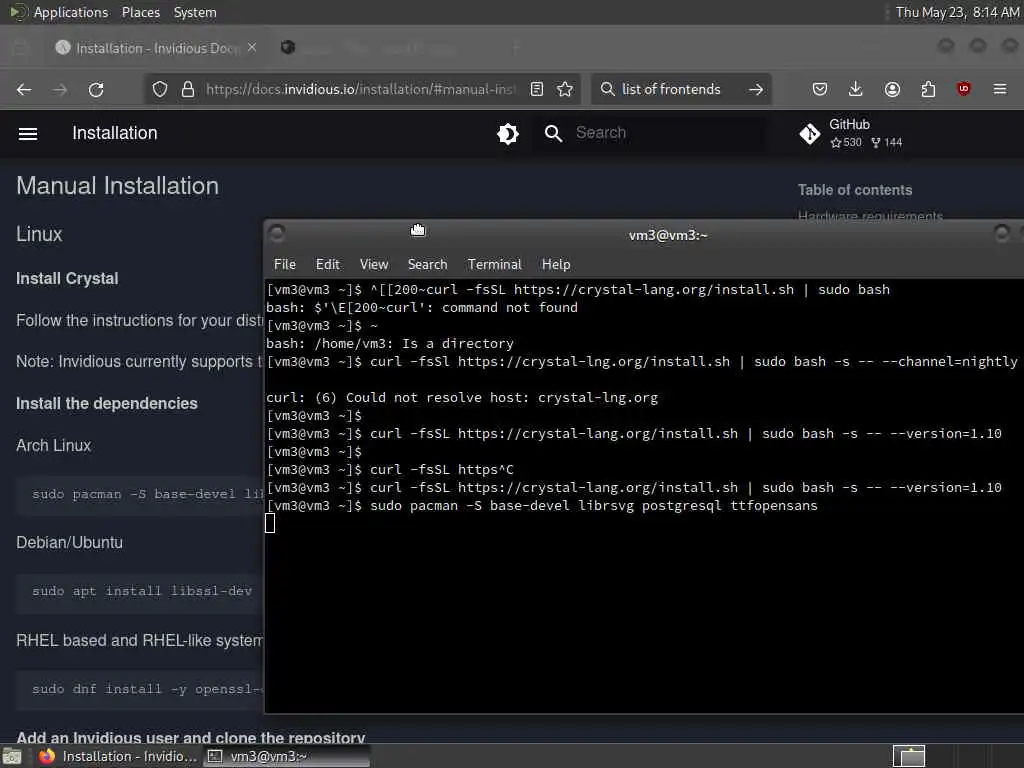
Task: Show site security lock information
Action: click(x=188, y=89)
